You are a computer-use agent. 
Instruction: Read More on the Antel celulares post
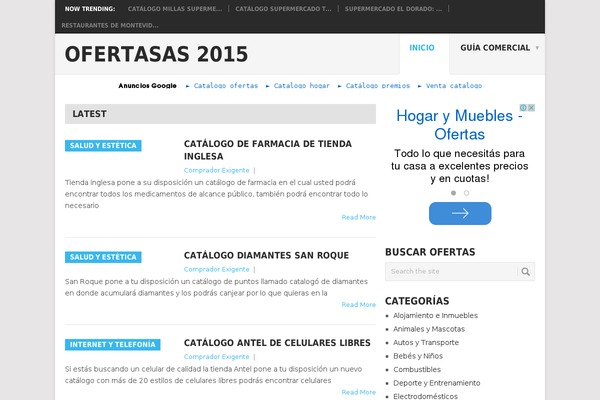tap(359, 392)
